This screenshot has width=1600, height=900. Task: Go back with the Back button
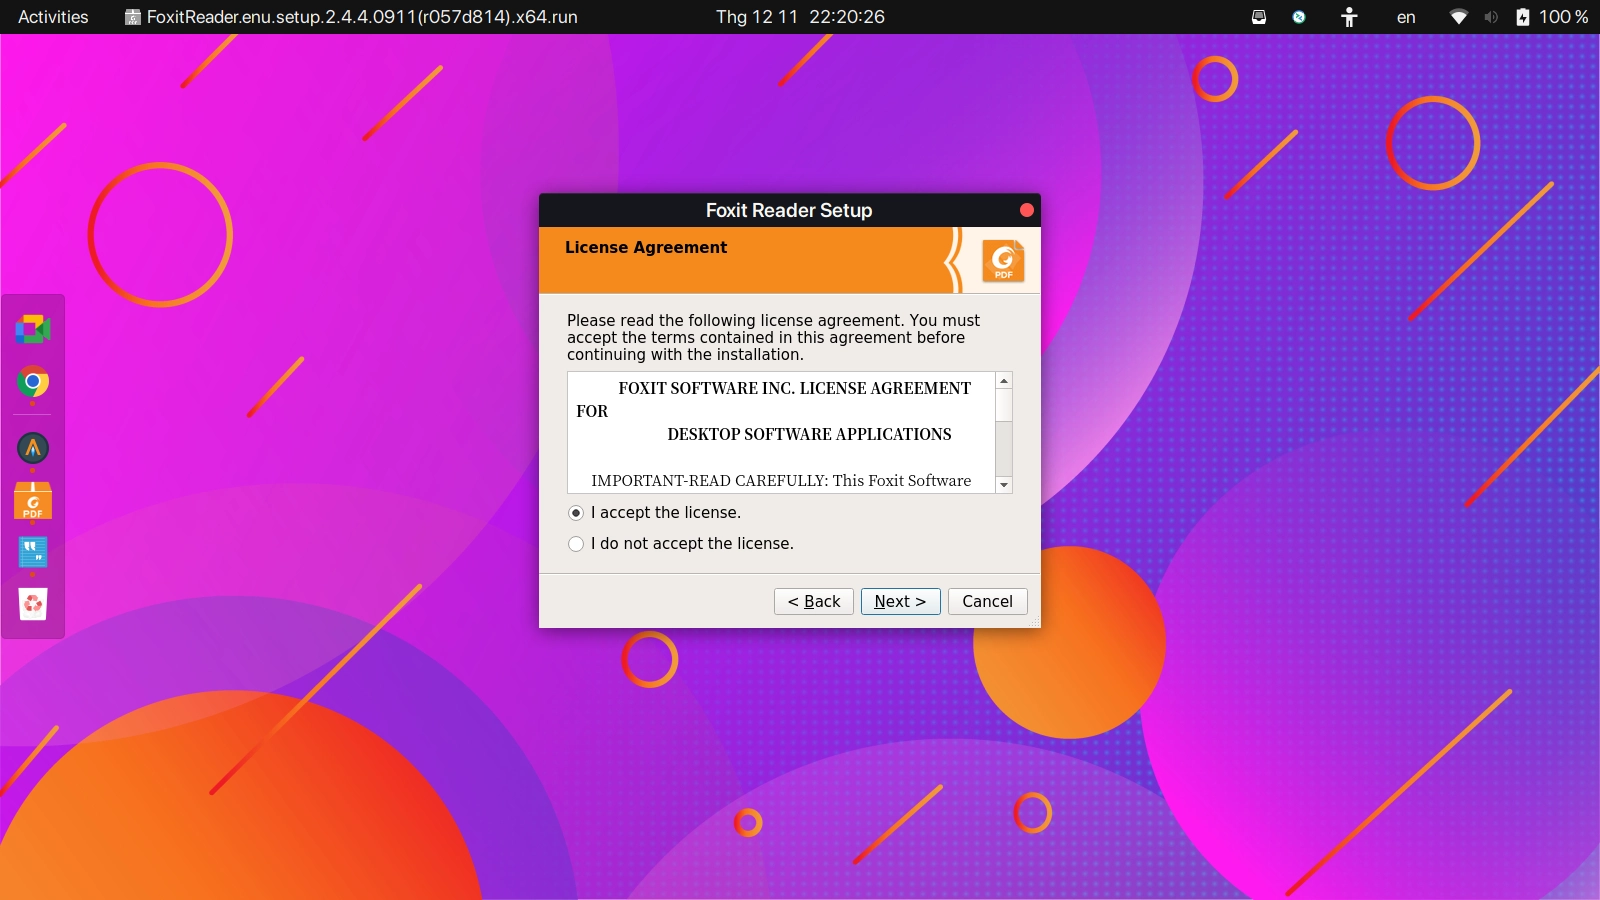814,601
